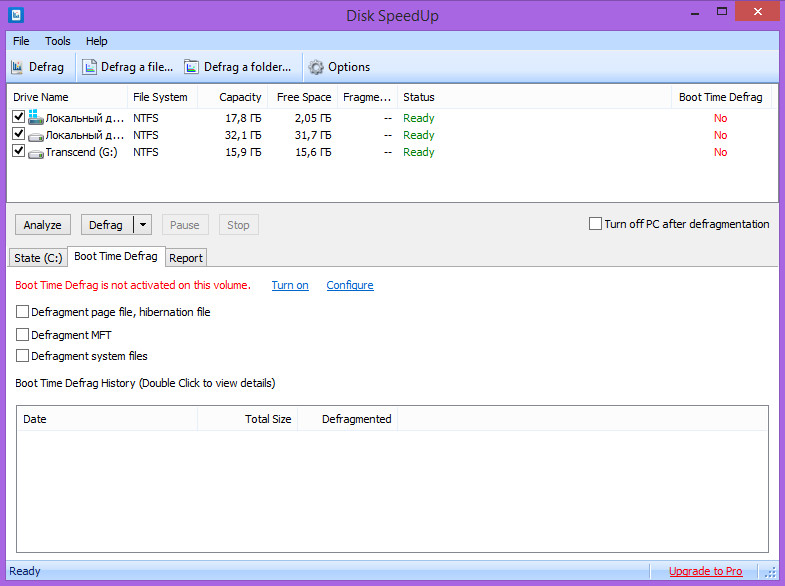Open the File menu
This screenshot has height=586, width=785.
point(21,41)
